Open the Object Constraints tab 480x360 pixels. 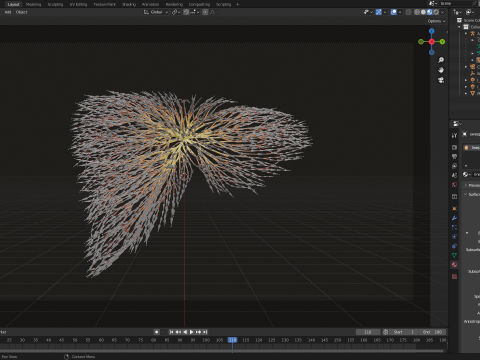454,246
